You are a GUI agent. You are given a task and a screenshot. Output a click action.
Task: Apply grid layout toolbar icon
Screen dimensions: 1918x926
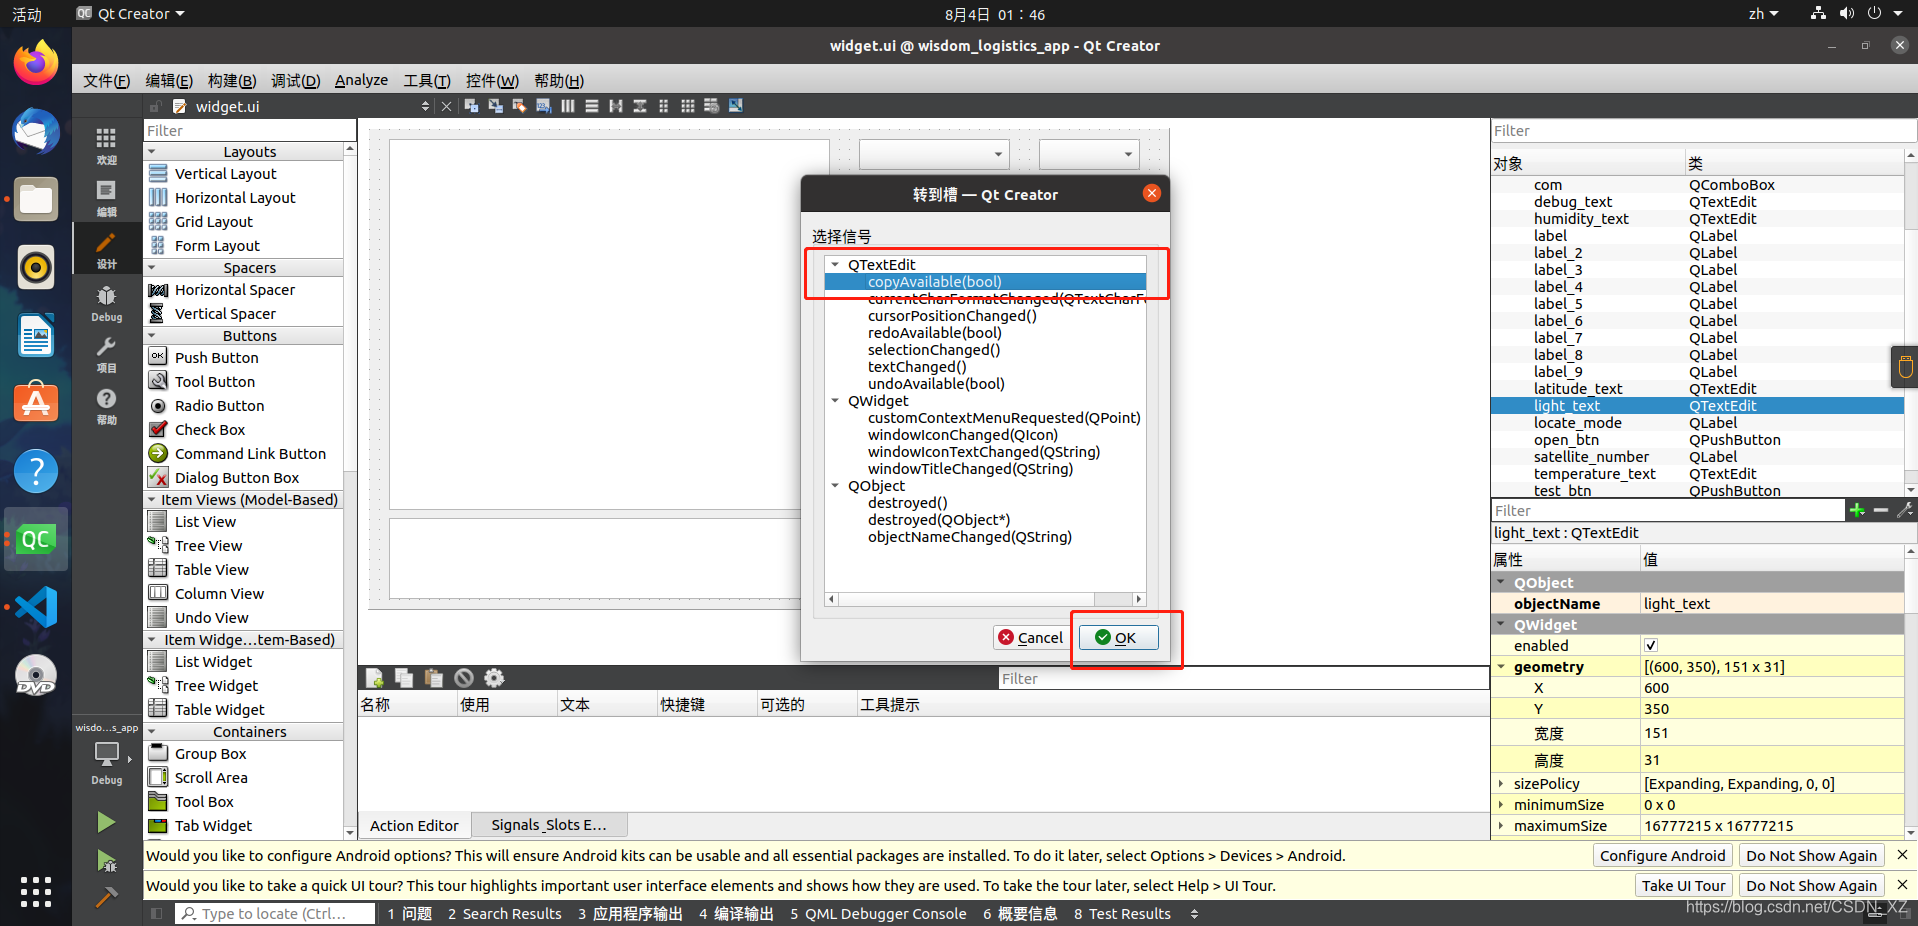pos(687,106)
